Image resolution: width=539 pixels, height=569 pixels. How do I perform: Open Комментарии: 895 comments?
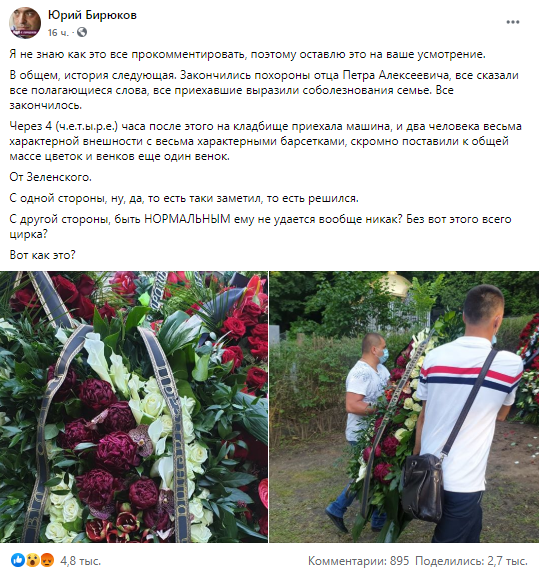coord(358,561)
